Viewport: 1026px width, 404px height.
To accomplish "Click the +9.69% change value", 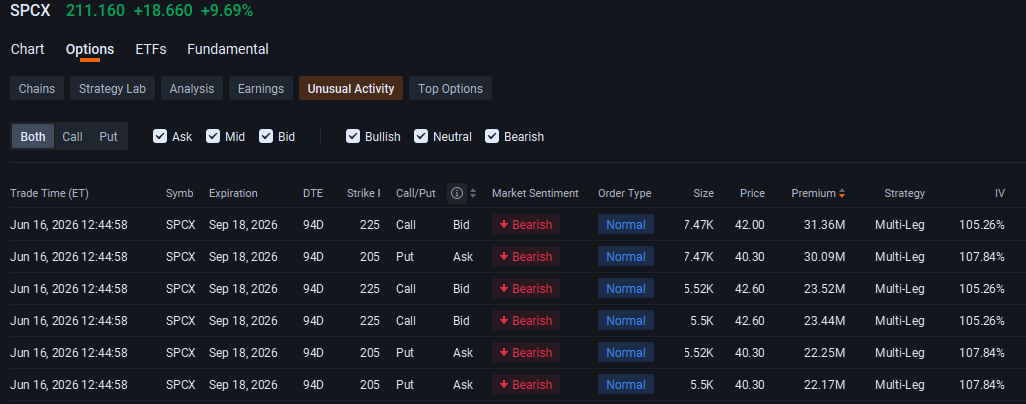I will pyautogui.click(x=227, y=10).
